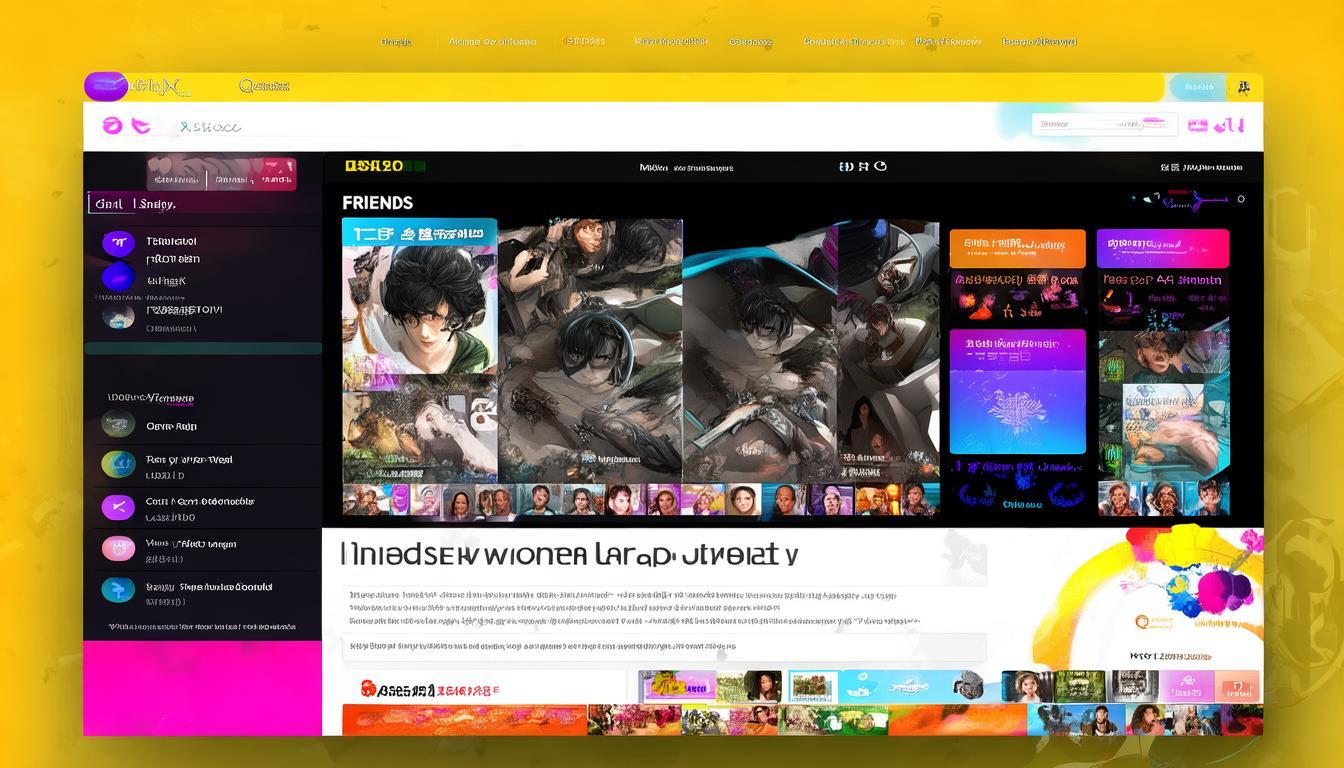Select the blue glowing circle sidebar avatar

[x=118, y=279]
